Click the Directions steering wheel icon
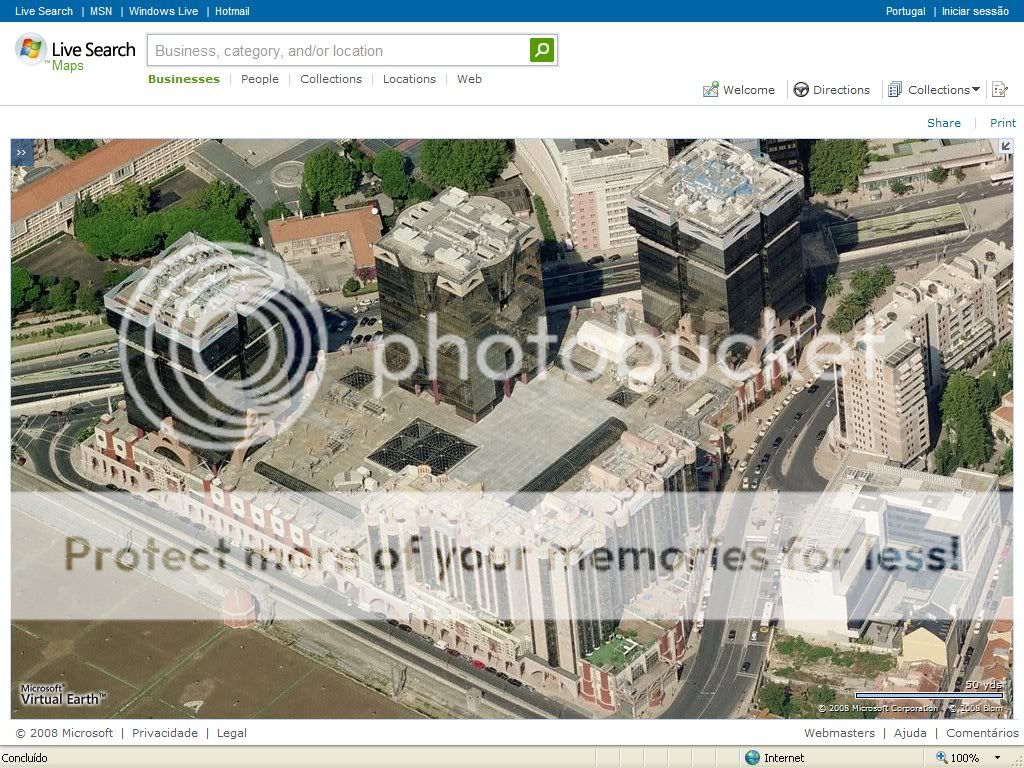The image size is (1024, 768). pos(801,90)
